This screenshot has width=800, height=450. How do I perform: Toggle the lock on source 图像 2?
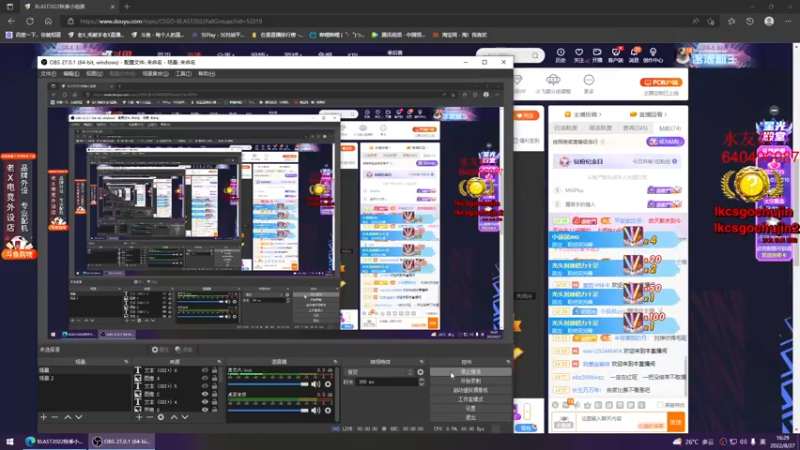point(215,394)
